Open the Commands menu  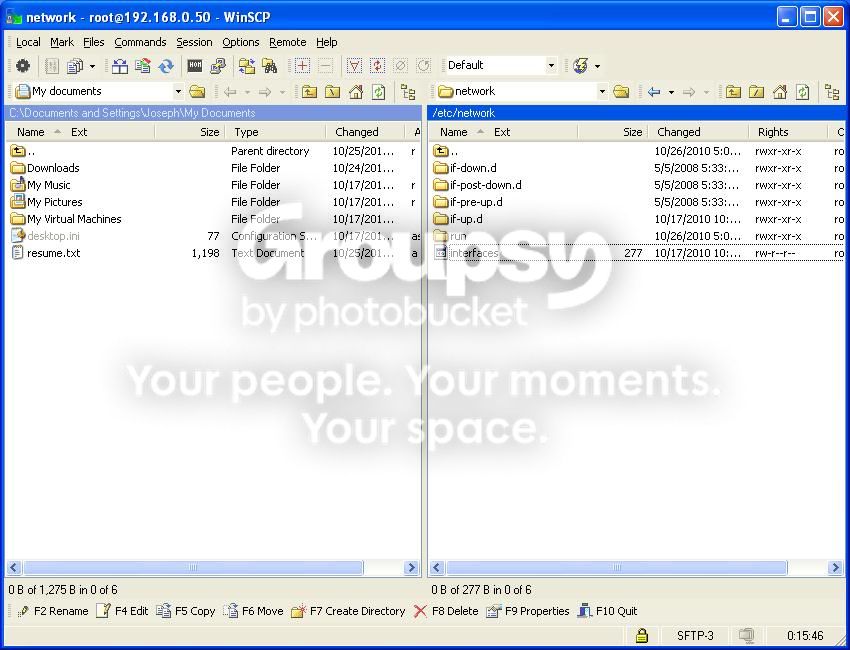[140, 42]
